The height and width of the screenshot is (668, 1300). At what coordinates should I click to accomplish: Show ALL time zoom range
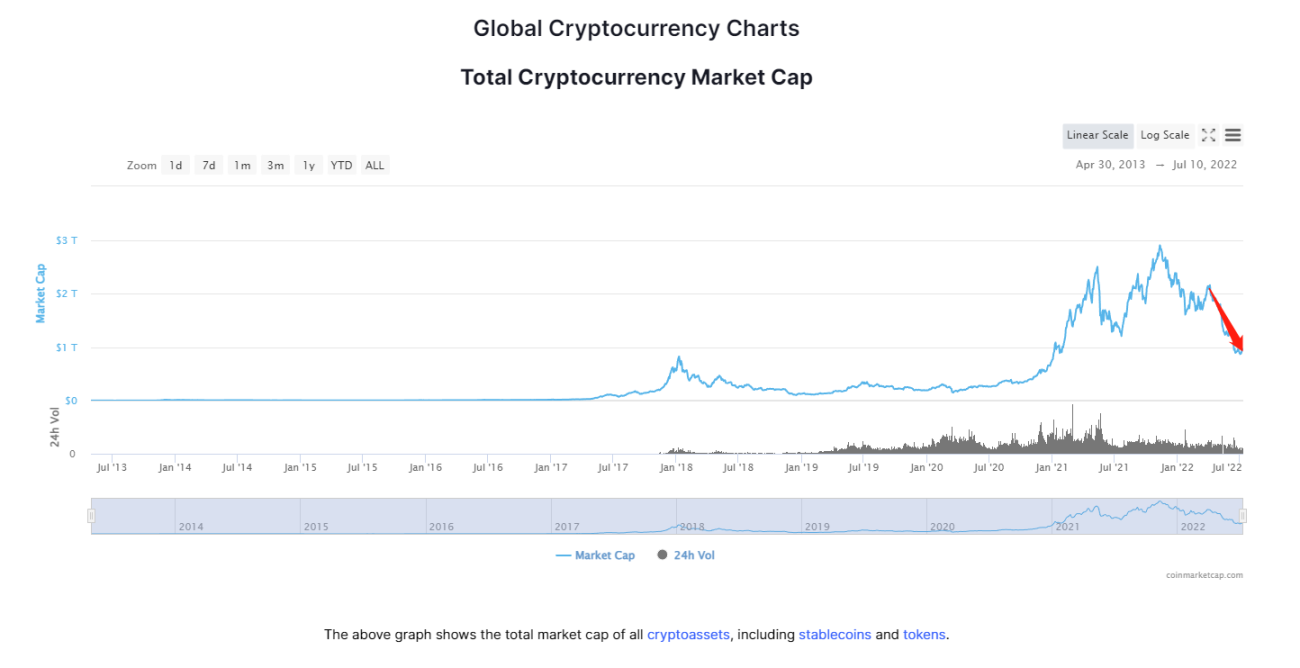tap(374, 165)
